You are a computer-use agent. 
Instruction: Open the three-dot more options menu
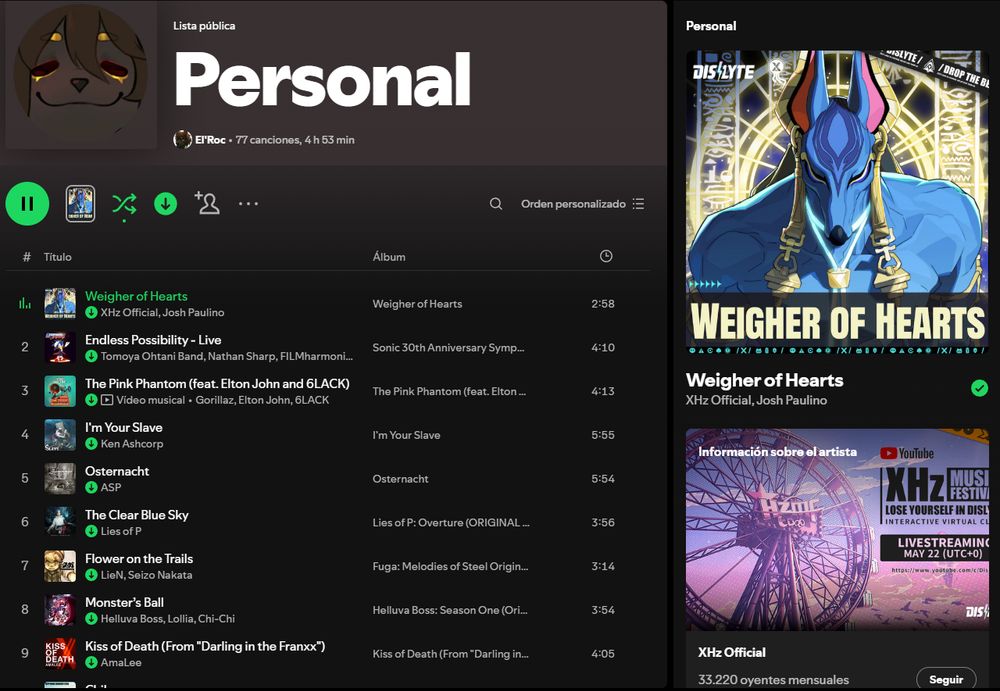tap(248, 204)
